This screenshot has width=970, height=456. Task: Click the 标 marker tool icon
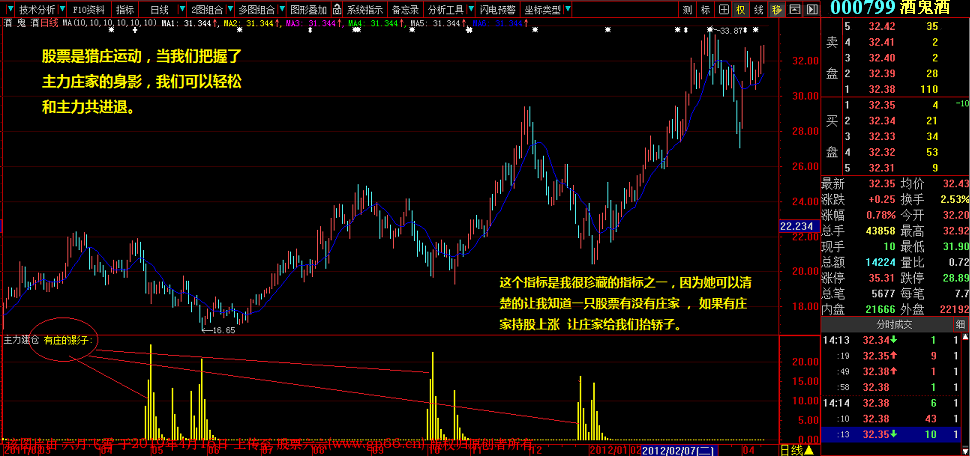[706, 8]
